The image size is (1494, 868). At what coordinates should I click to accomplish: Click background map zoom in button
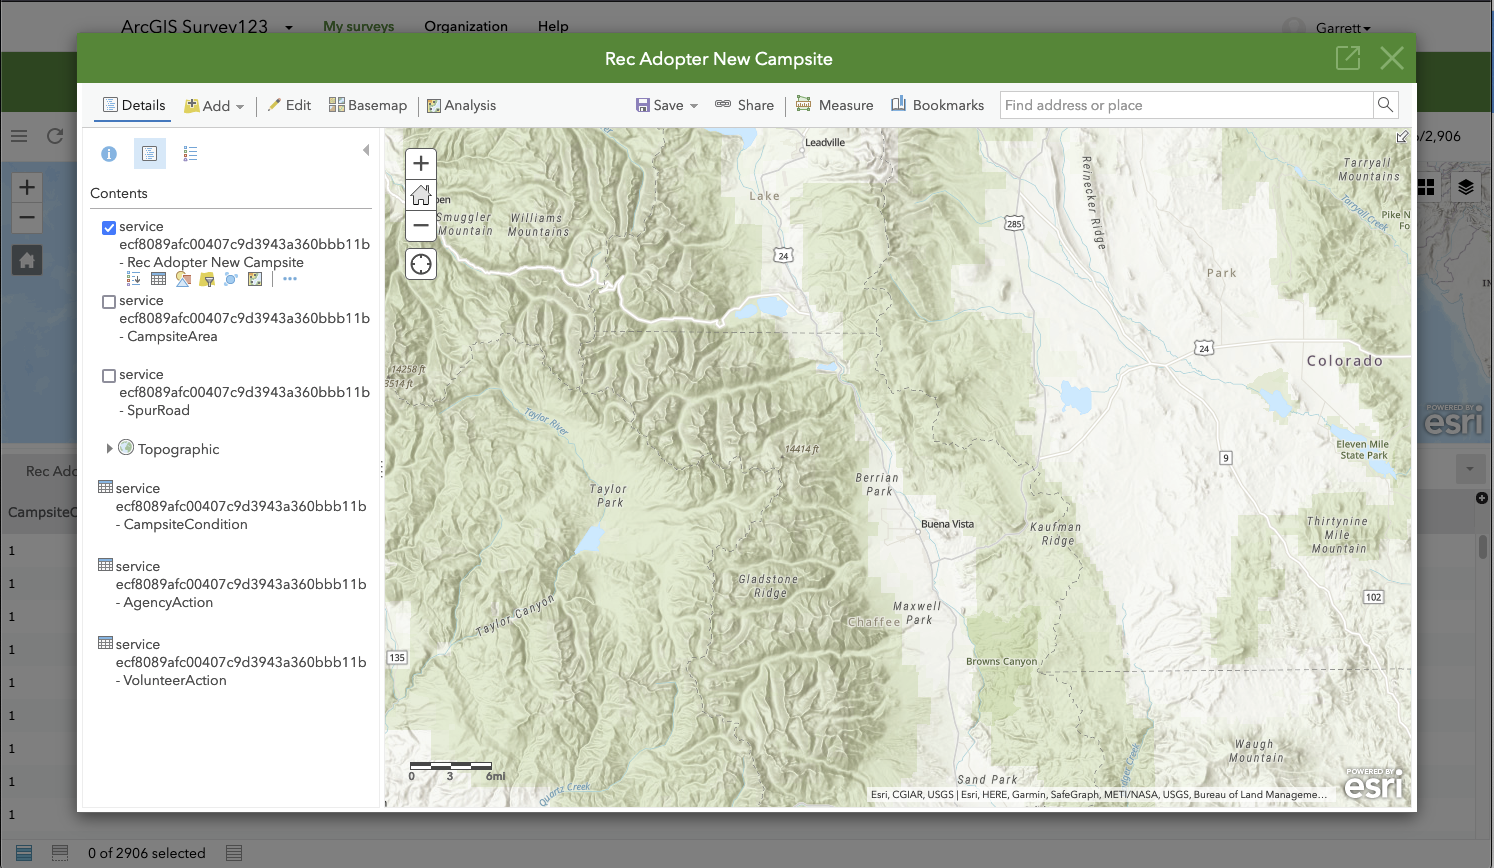click(27, 187)
